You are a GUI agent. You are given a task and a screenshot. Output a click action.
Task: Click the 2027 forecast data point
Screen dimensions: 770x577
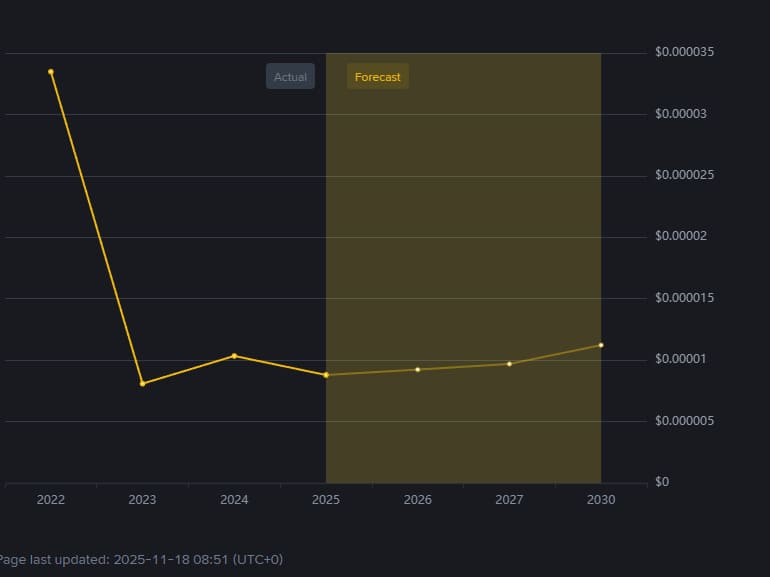(x=509, y=364)
